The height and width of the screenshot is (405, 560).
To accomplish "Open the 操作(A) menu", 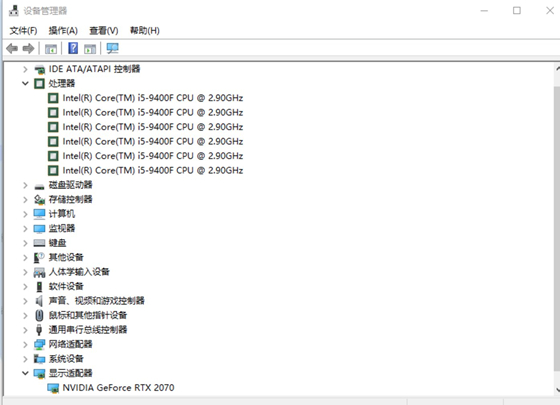I will pyautogui.click(x=63, y=31).
